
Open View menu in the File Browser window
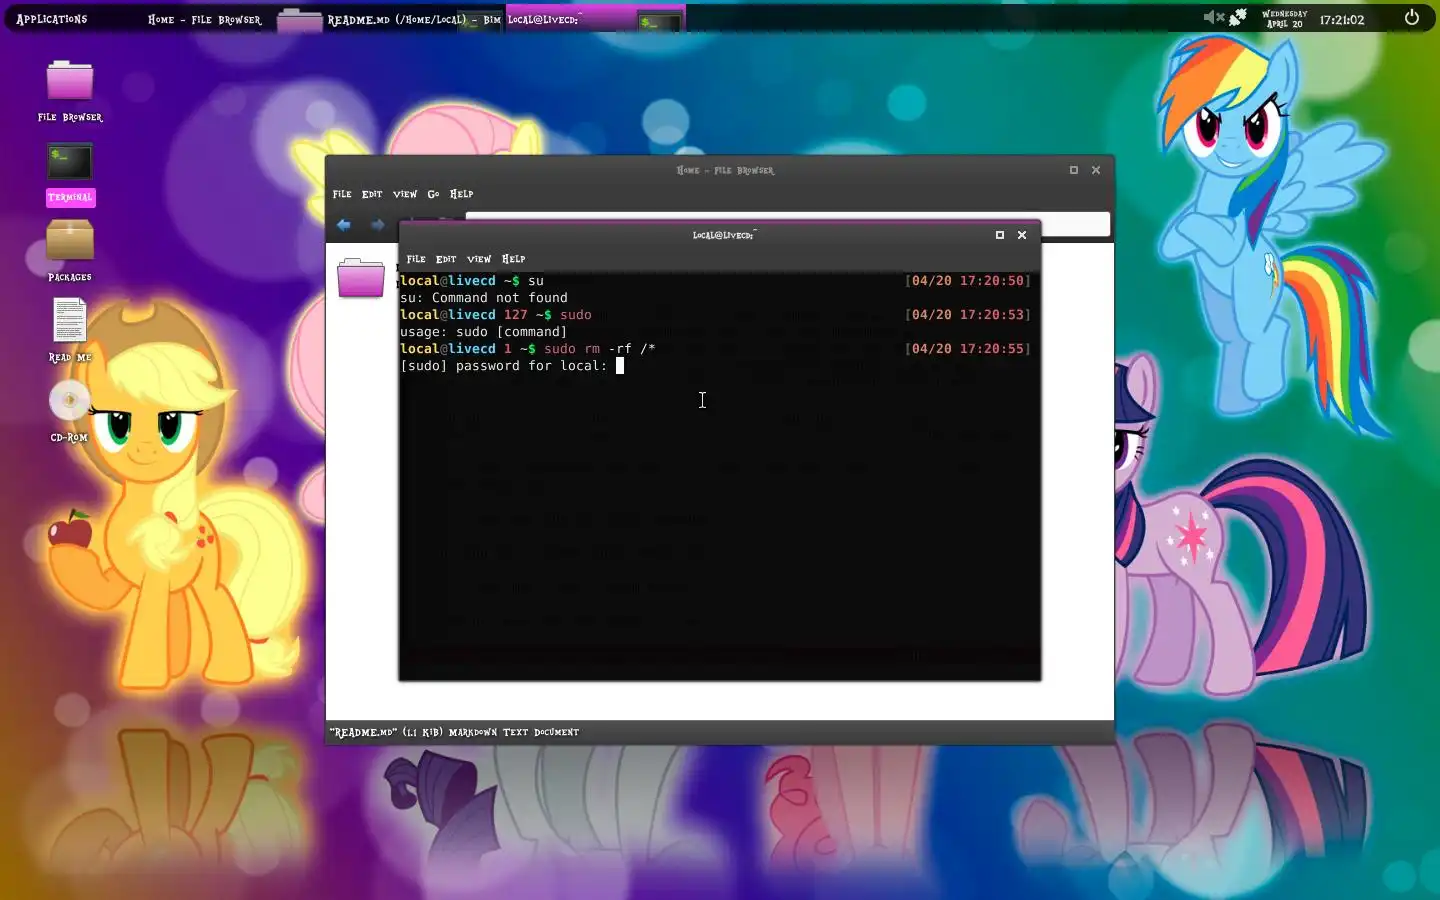click(405, 194)
